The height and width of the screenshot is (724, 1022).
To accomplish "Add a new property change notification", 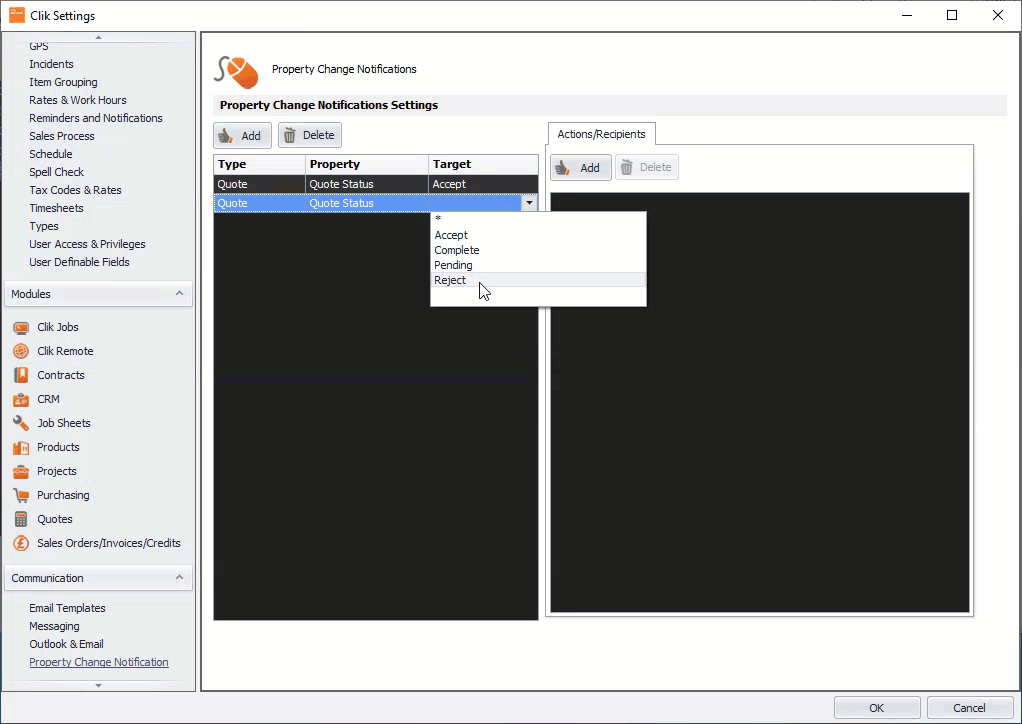I will (242, 136).
